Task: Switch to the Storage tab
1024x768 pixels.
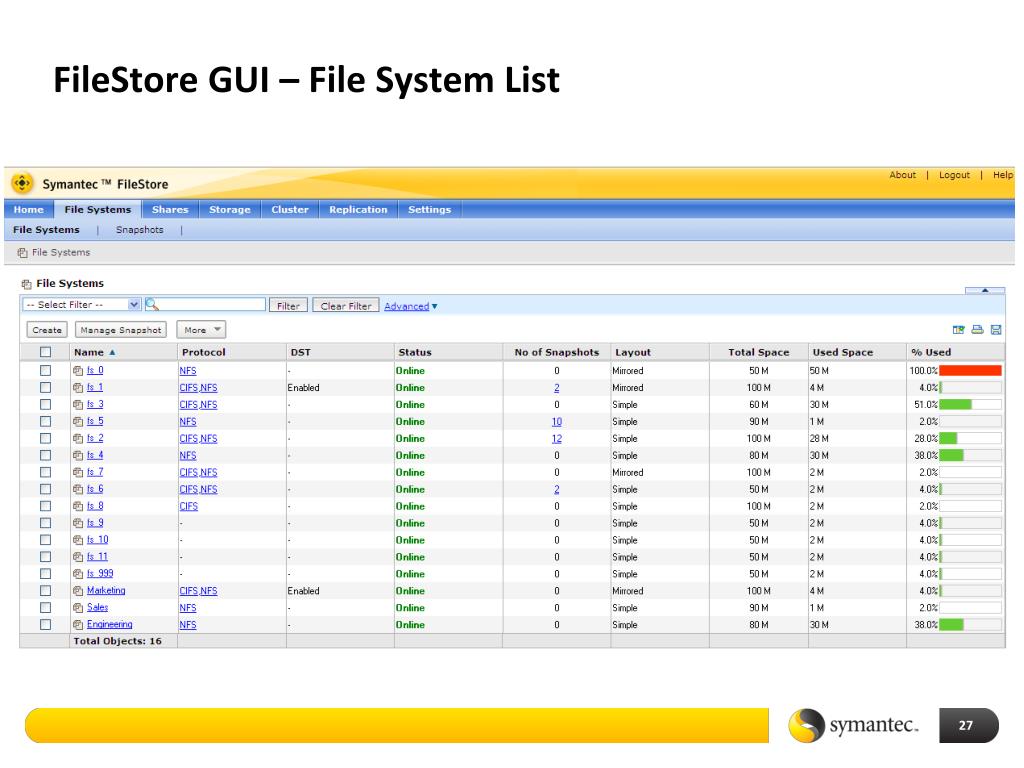Action: tap(230, 210)
